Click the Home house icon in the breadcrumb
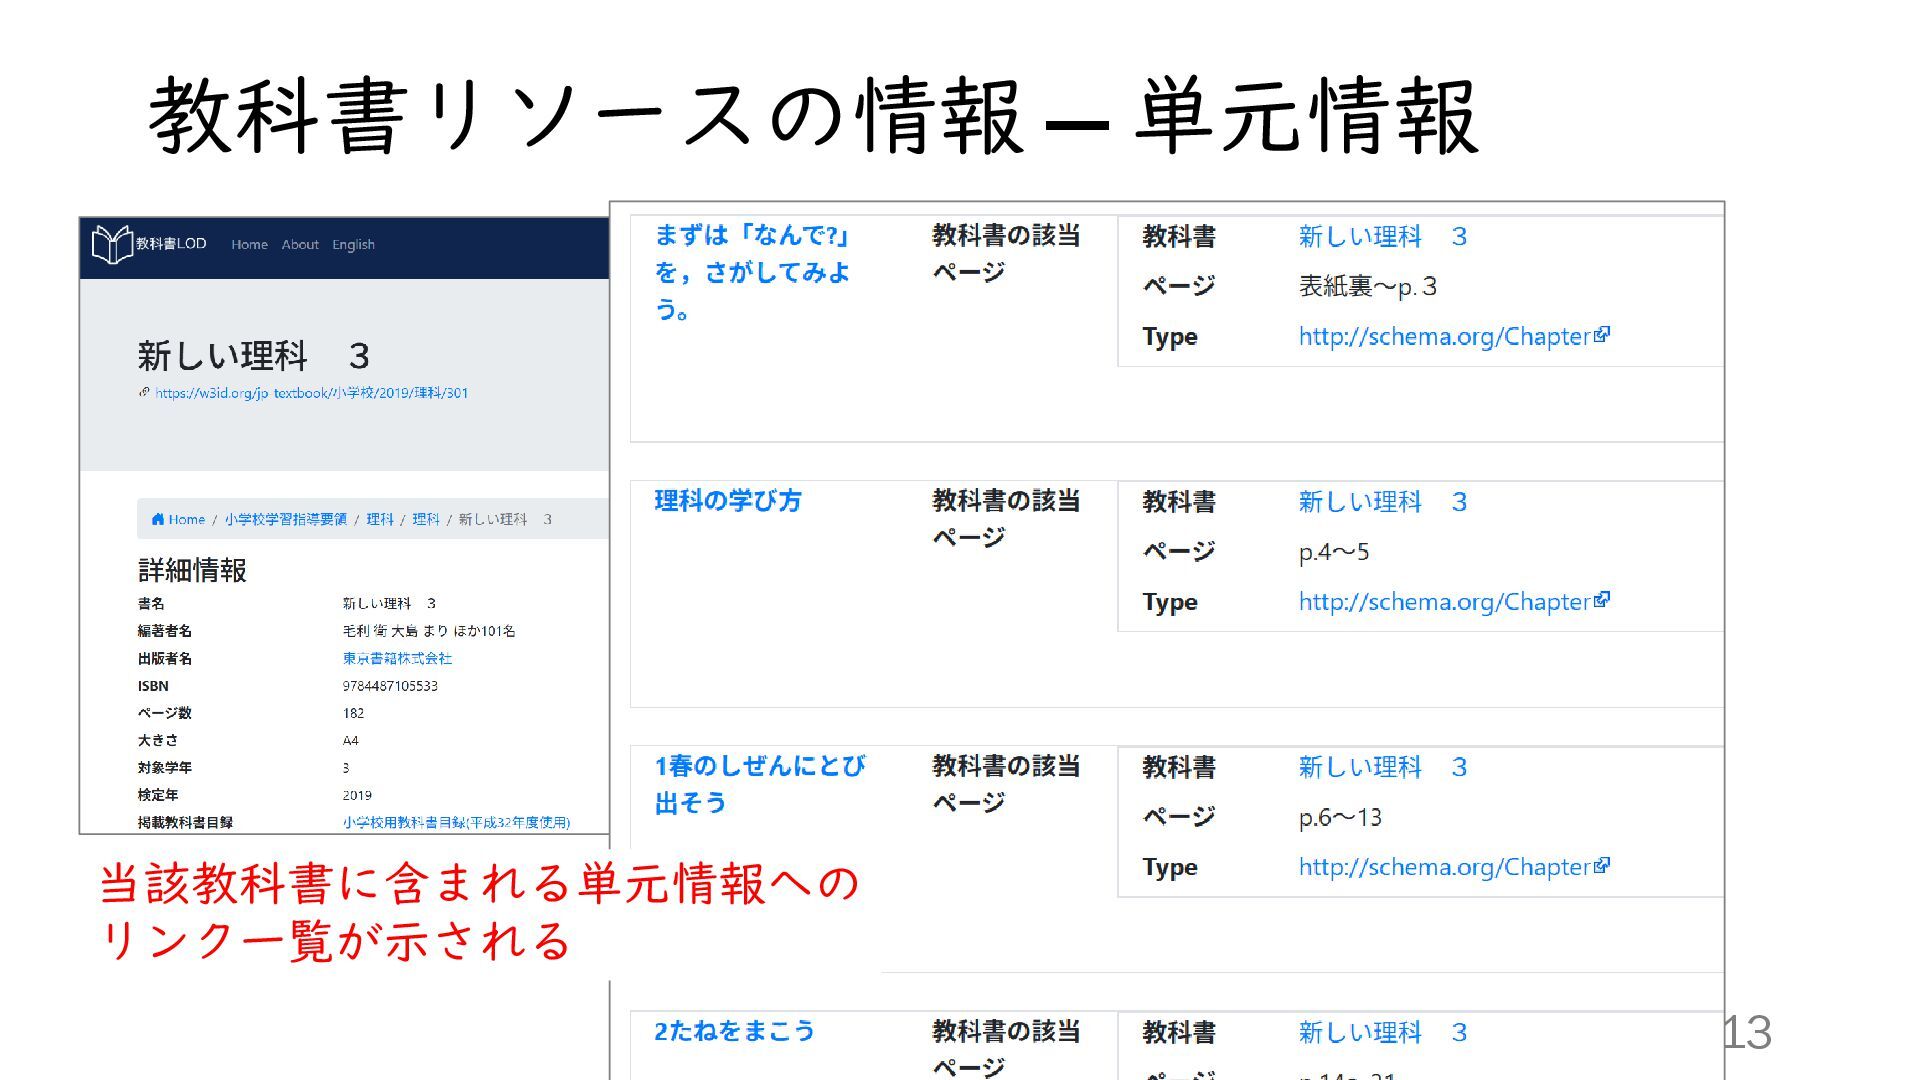 [158, 519]
